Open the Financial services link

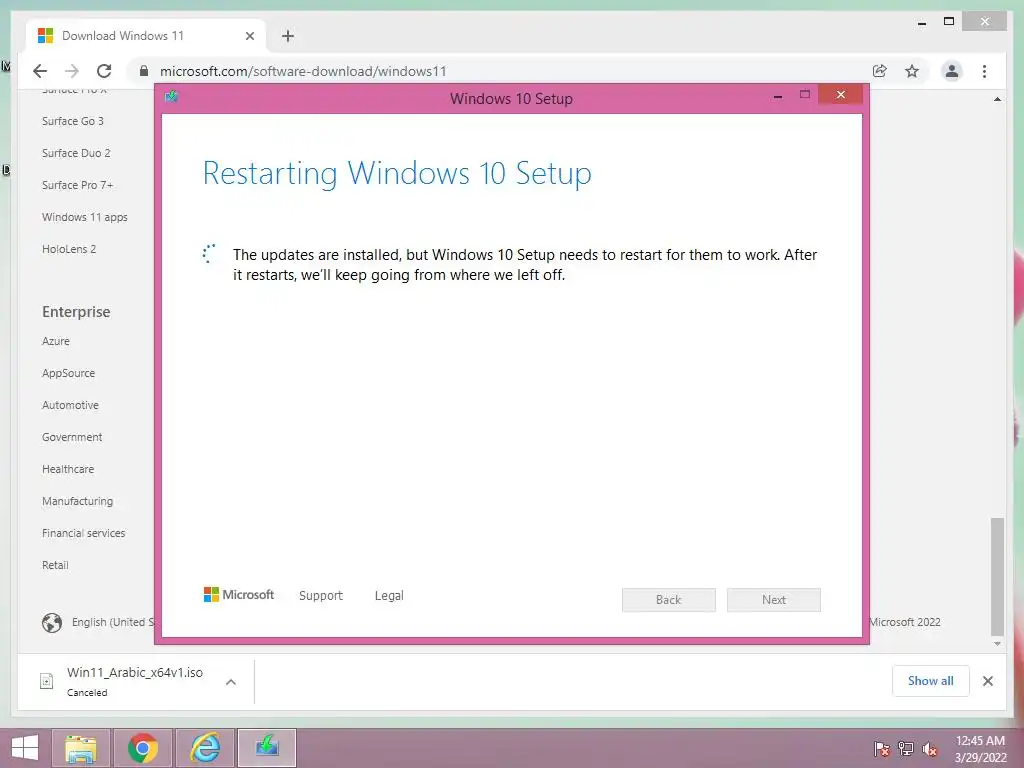click(x=84, y=533)
